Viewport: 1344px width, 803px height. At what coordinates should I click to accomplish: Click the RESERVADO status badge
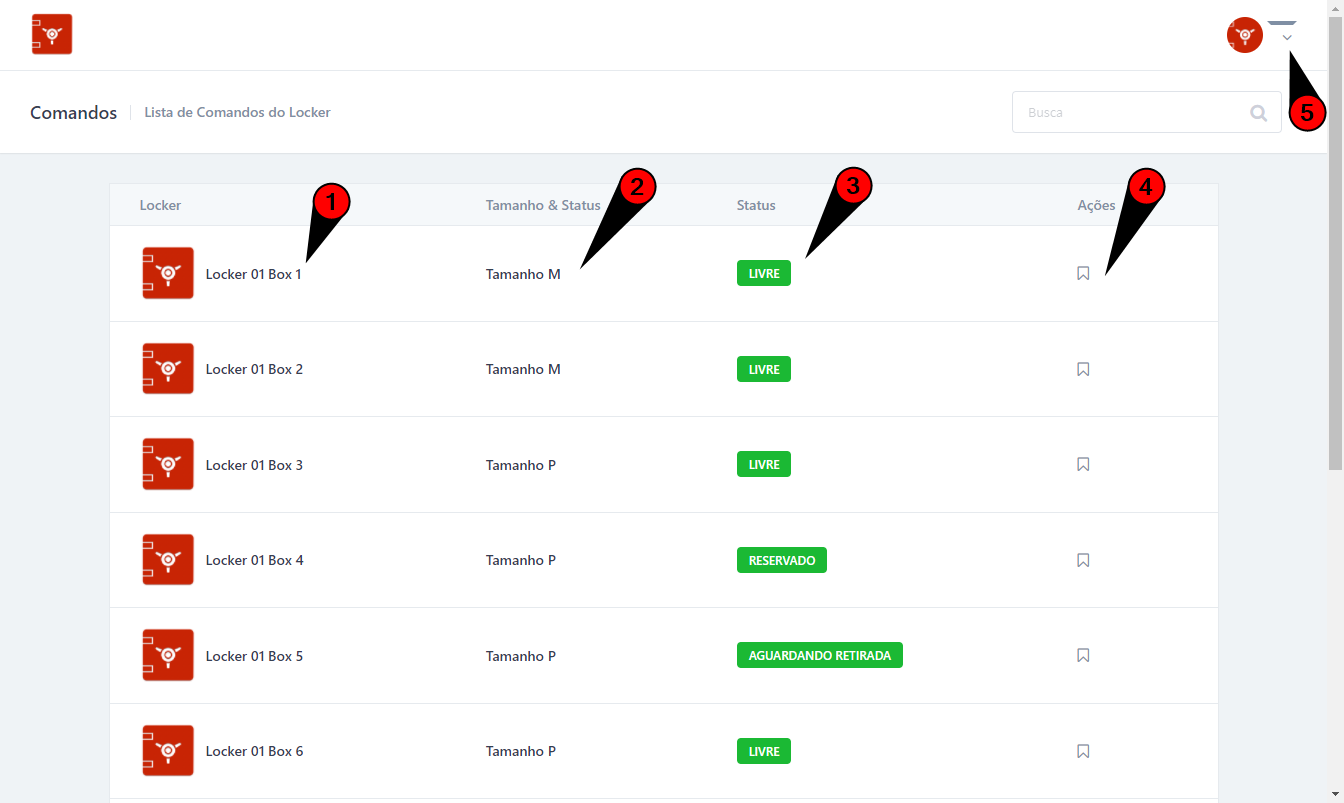781,560
